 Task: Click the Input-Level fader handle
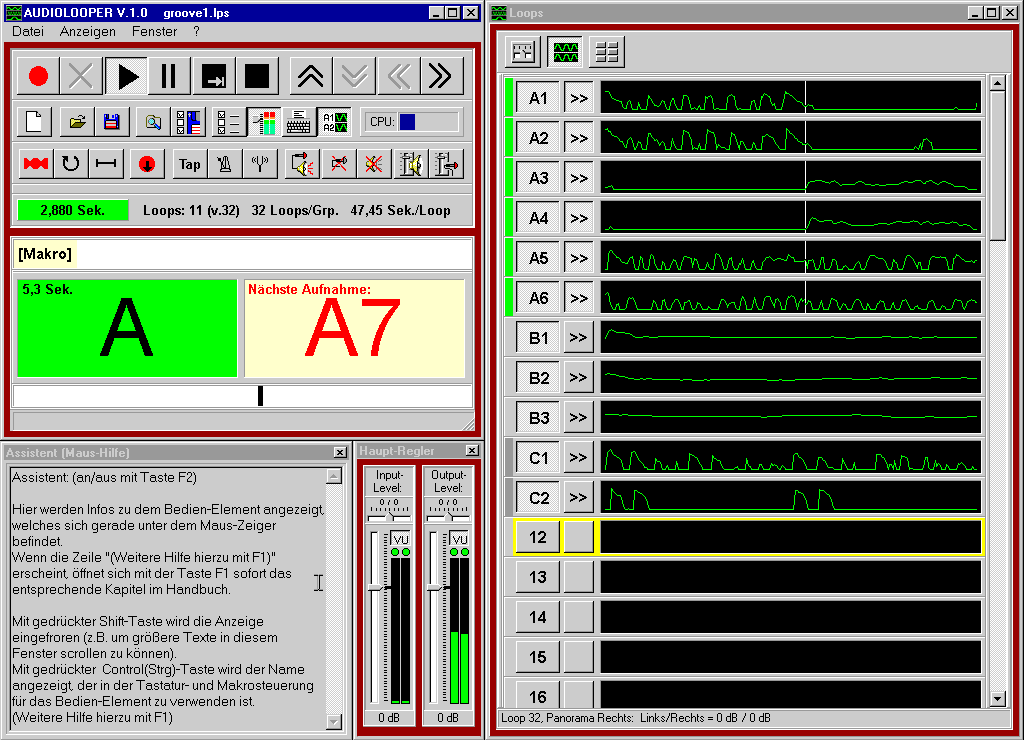coord(377,588)
